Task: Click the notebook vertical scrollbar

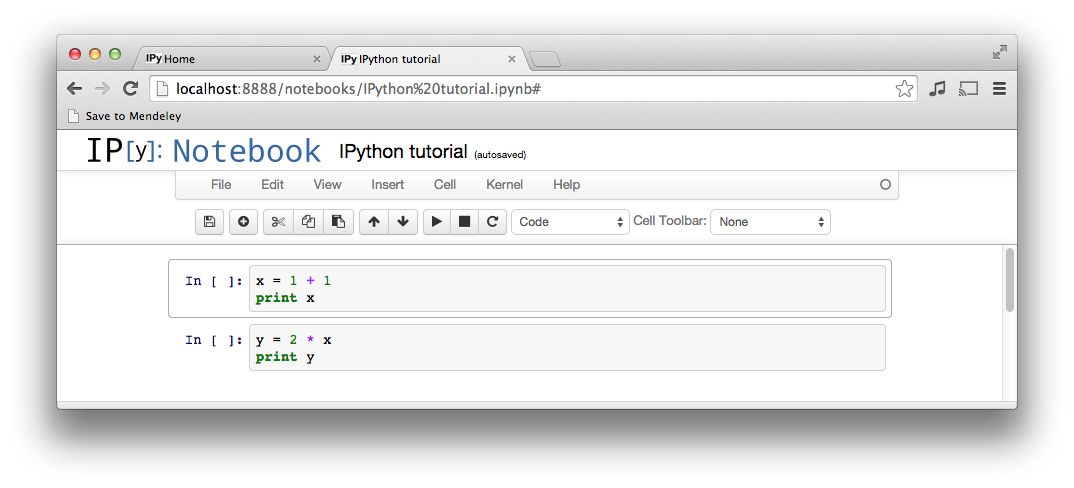Action: click(1010, 280)
